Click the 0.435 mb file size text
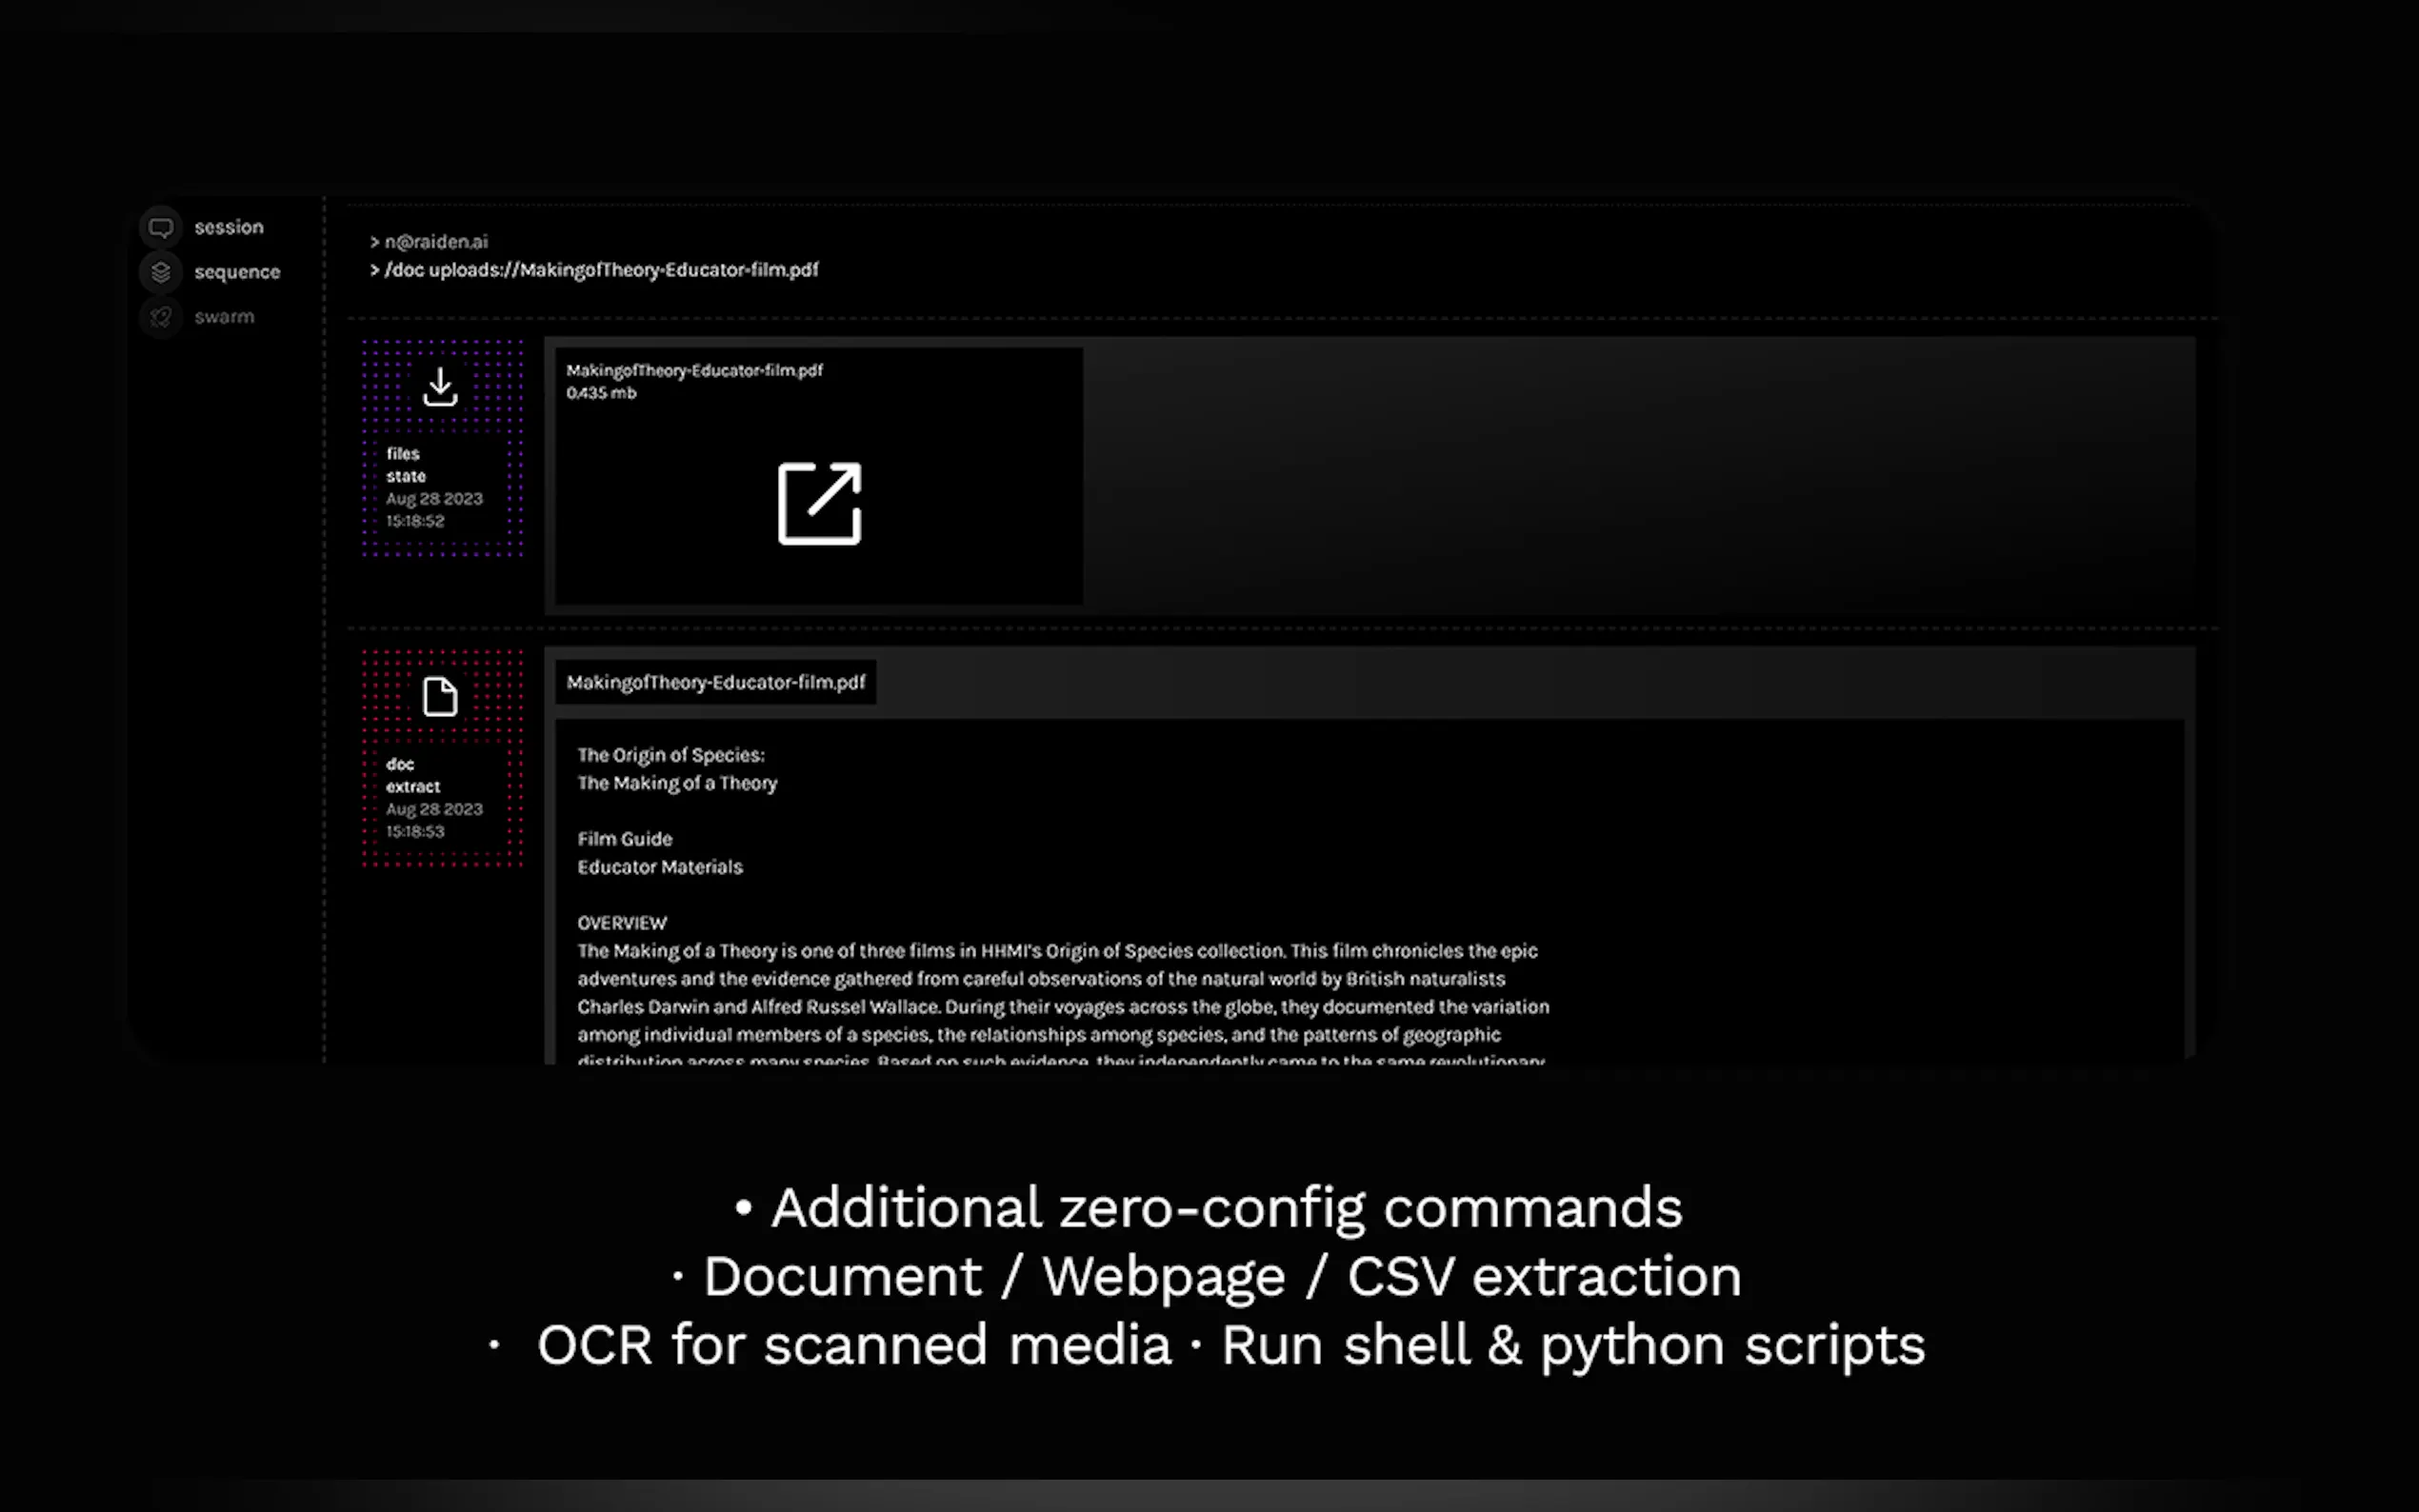Screen dimensions: 2419x1512 (601, 393)
